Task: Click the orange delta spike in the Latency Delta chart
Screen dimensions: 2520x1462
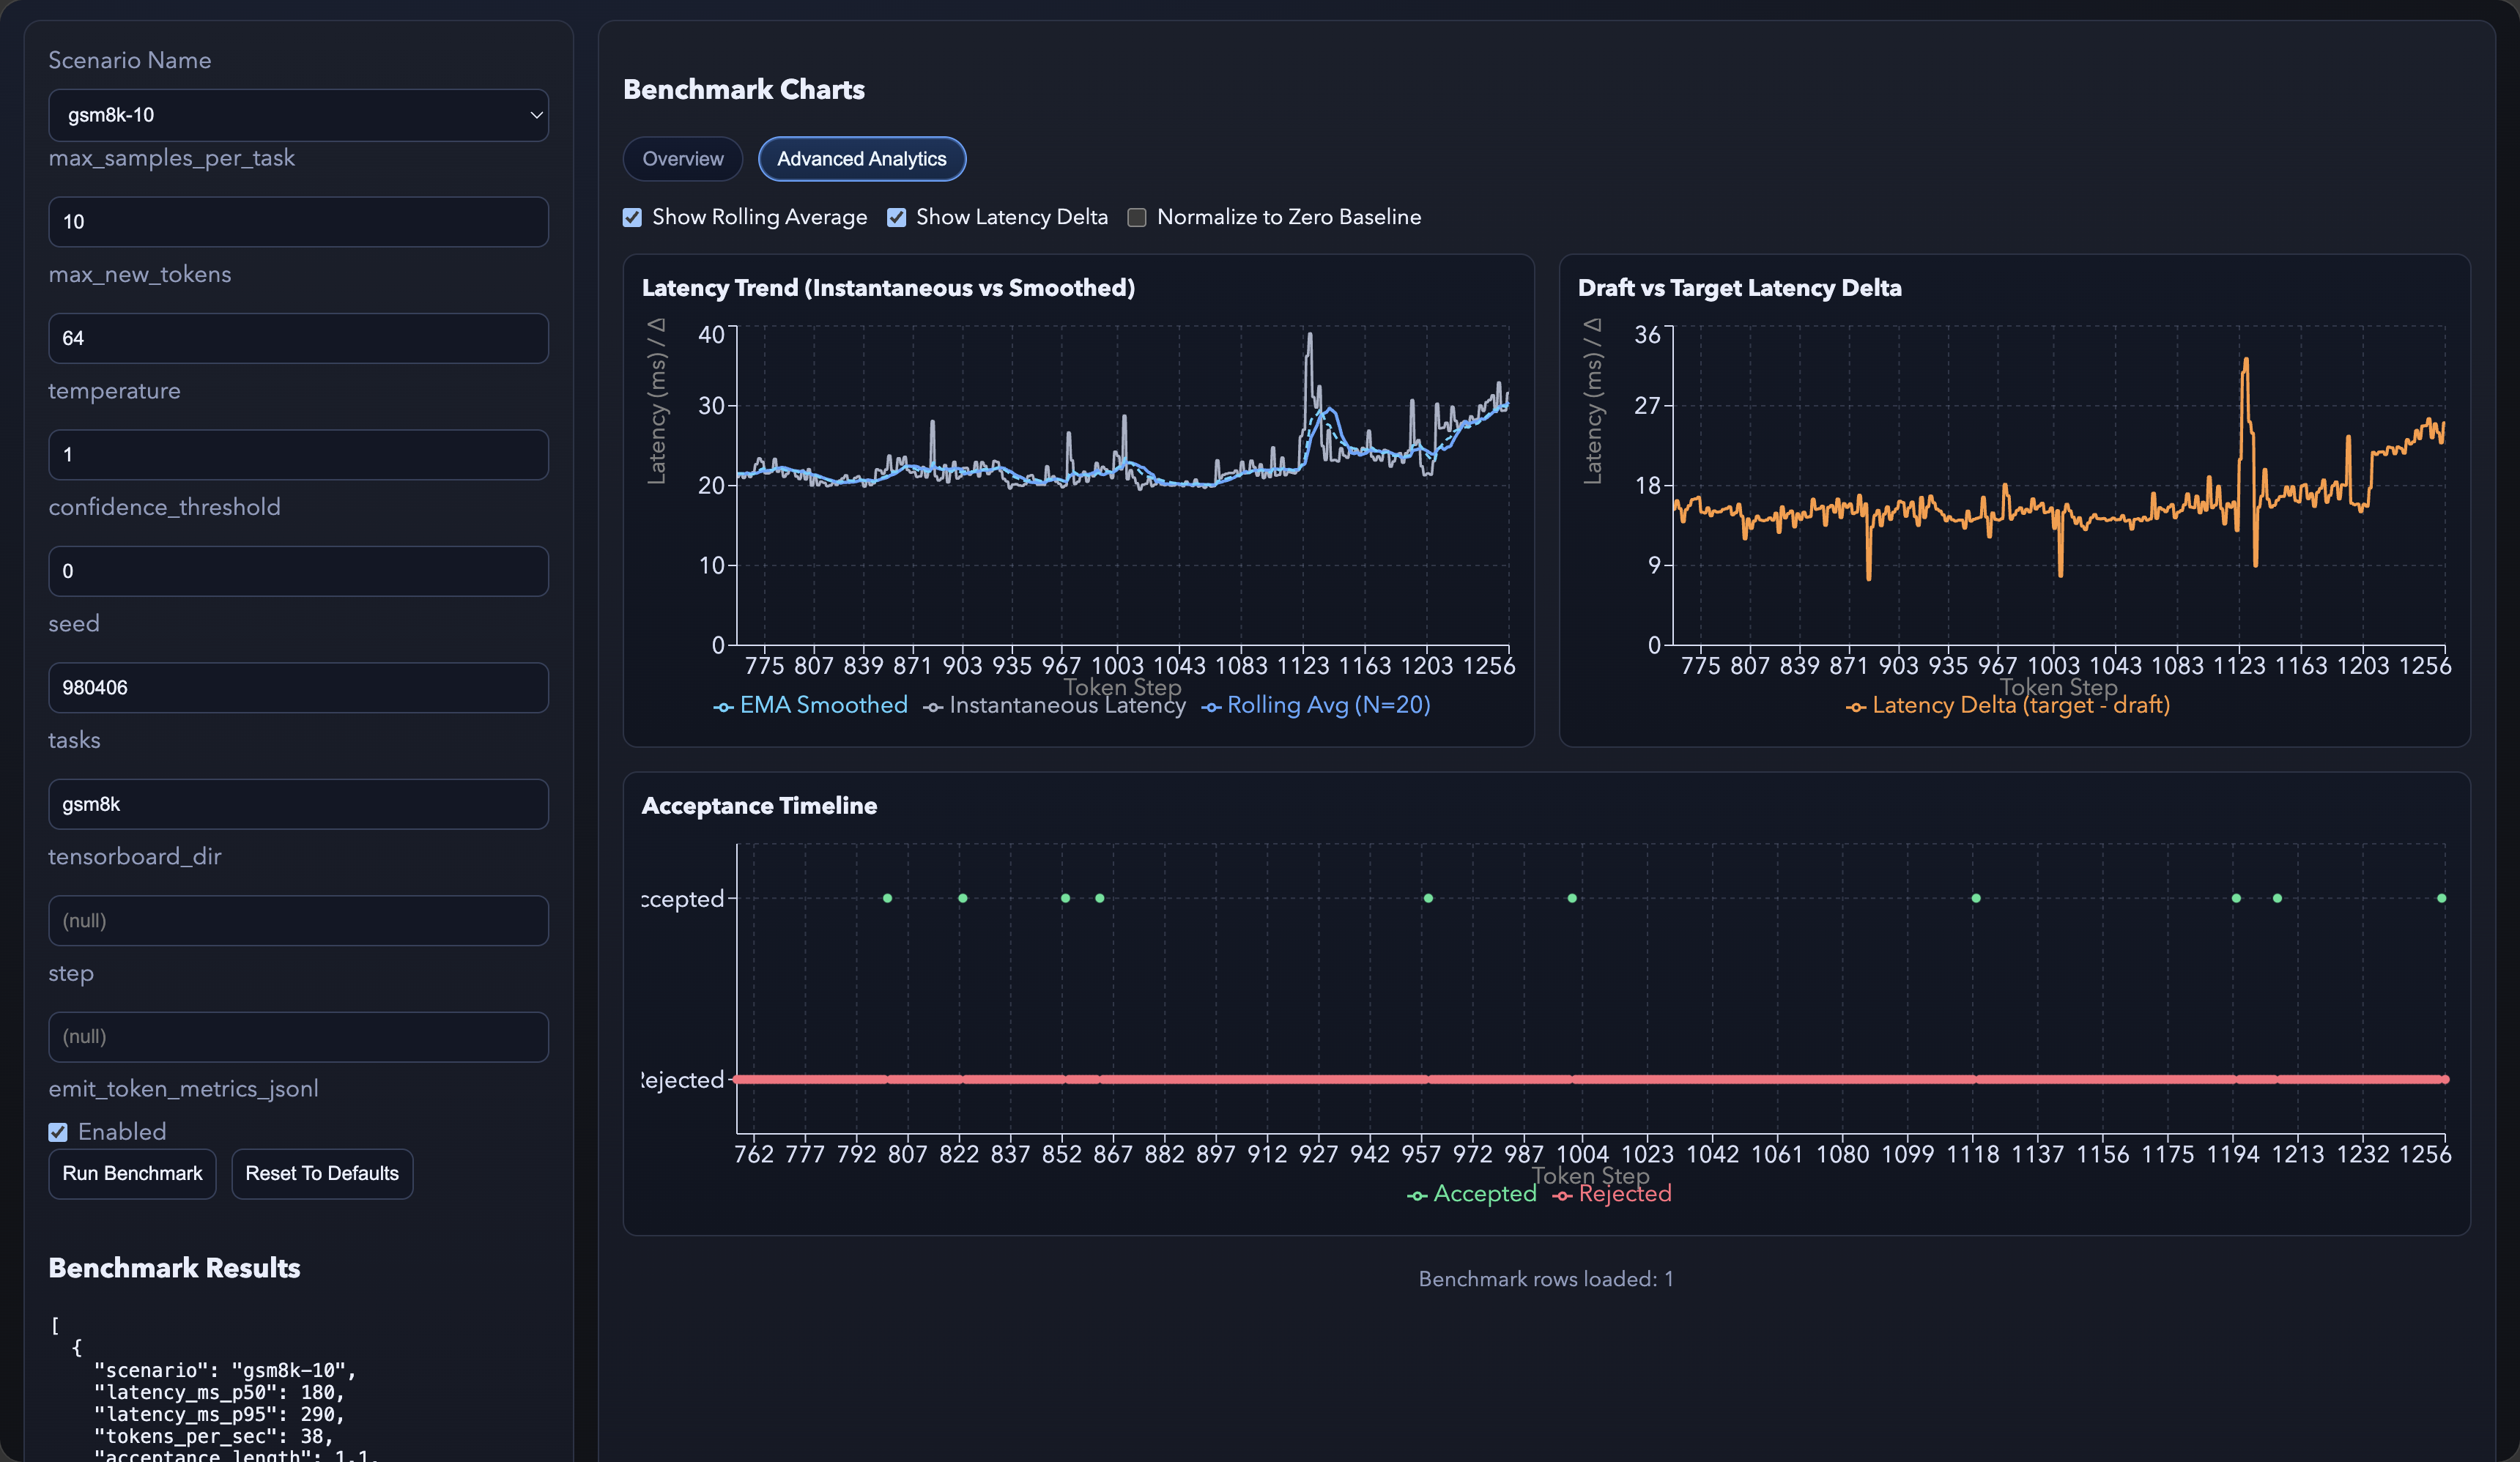Action: click(2245, 360)
